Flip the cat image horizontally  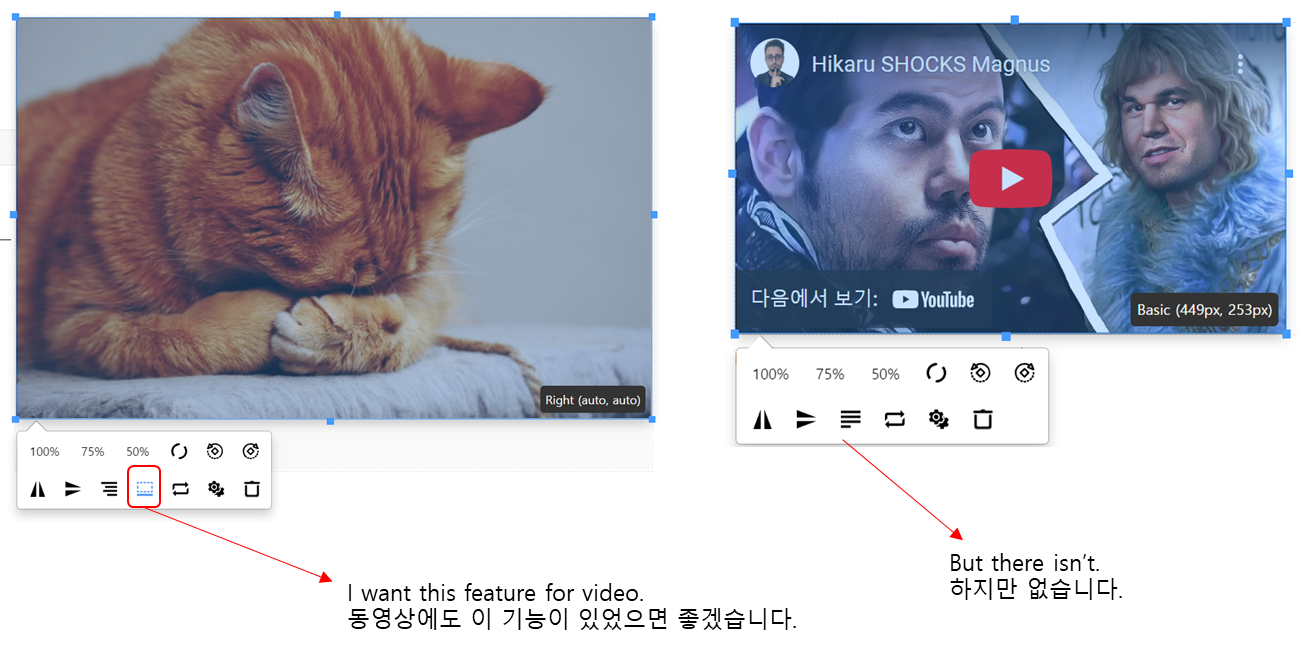(x=38, y=489)
